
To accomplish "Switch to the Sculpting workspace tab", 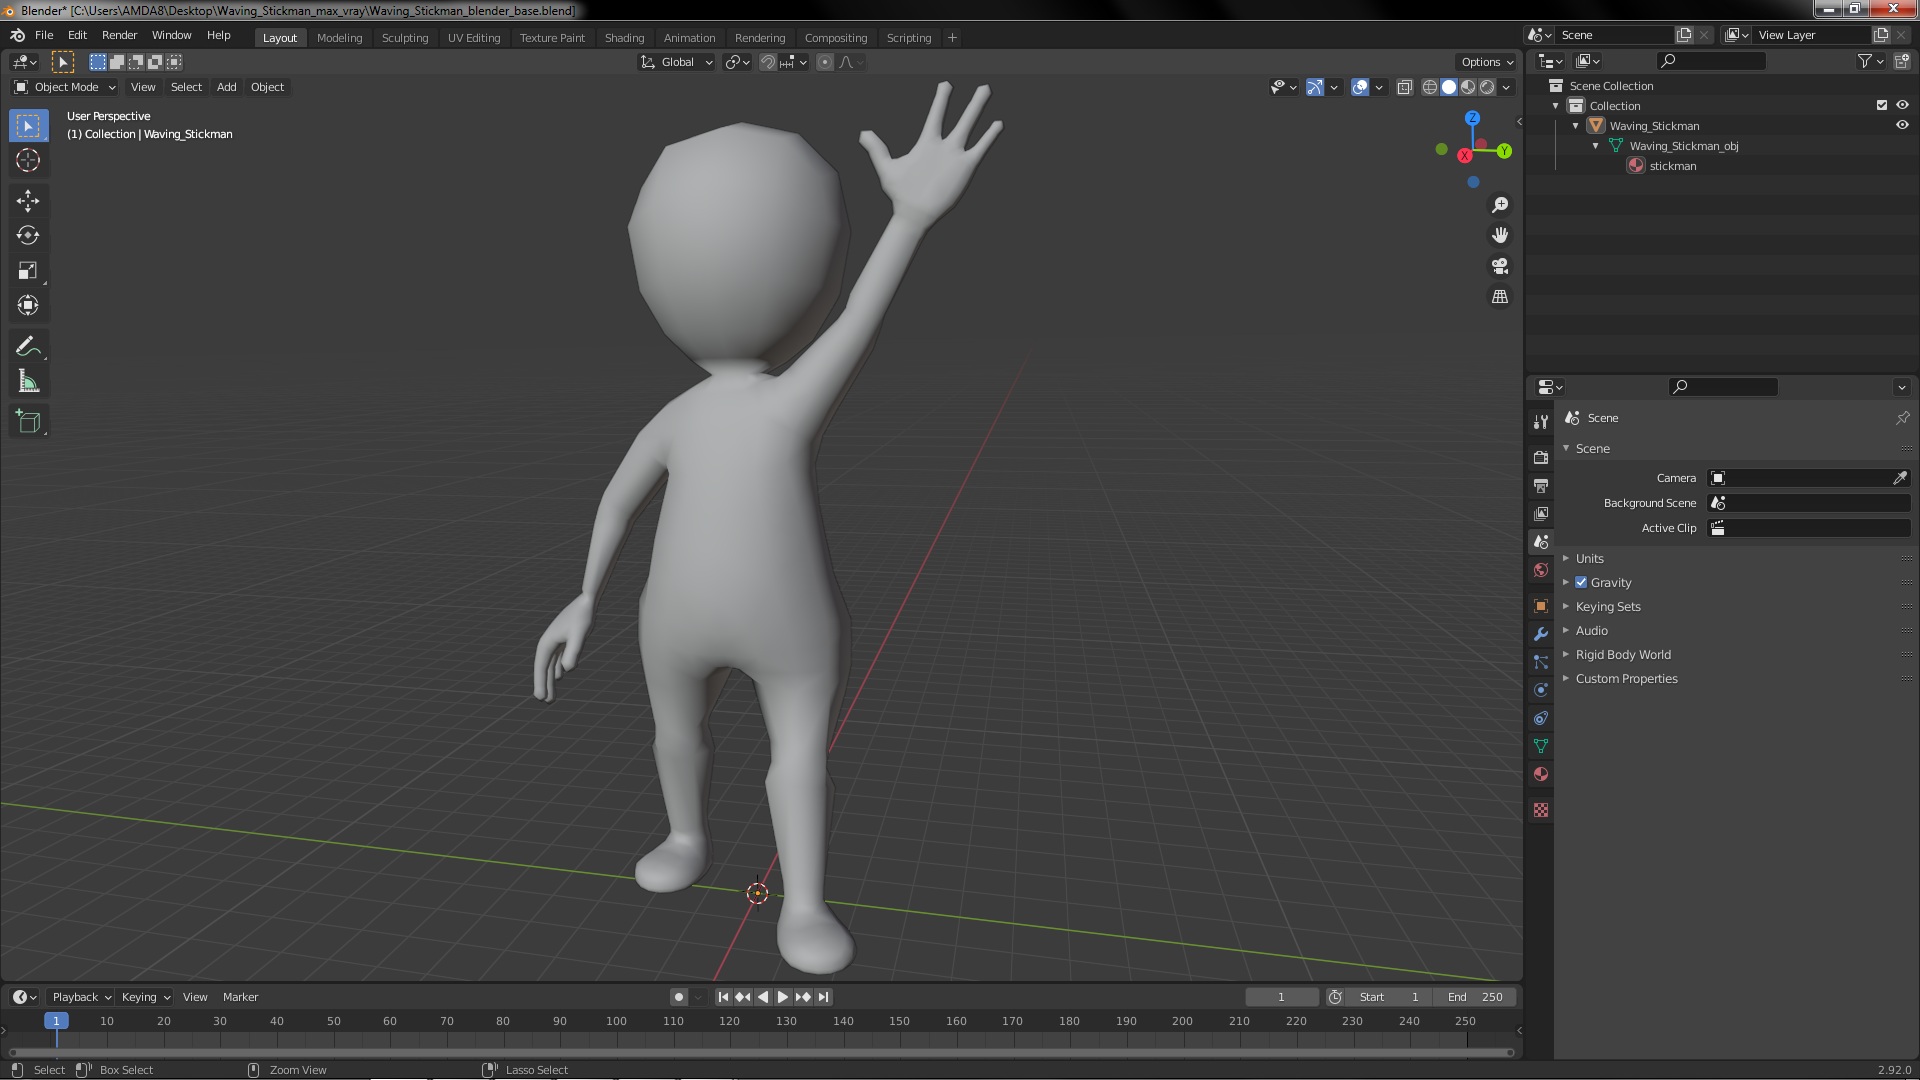I will pyautogui.click(x=405, y=38).
